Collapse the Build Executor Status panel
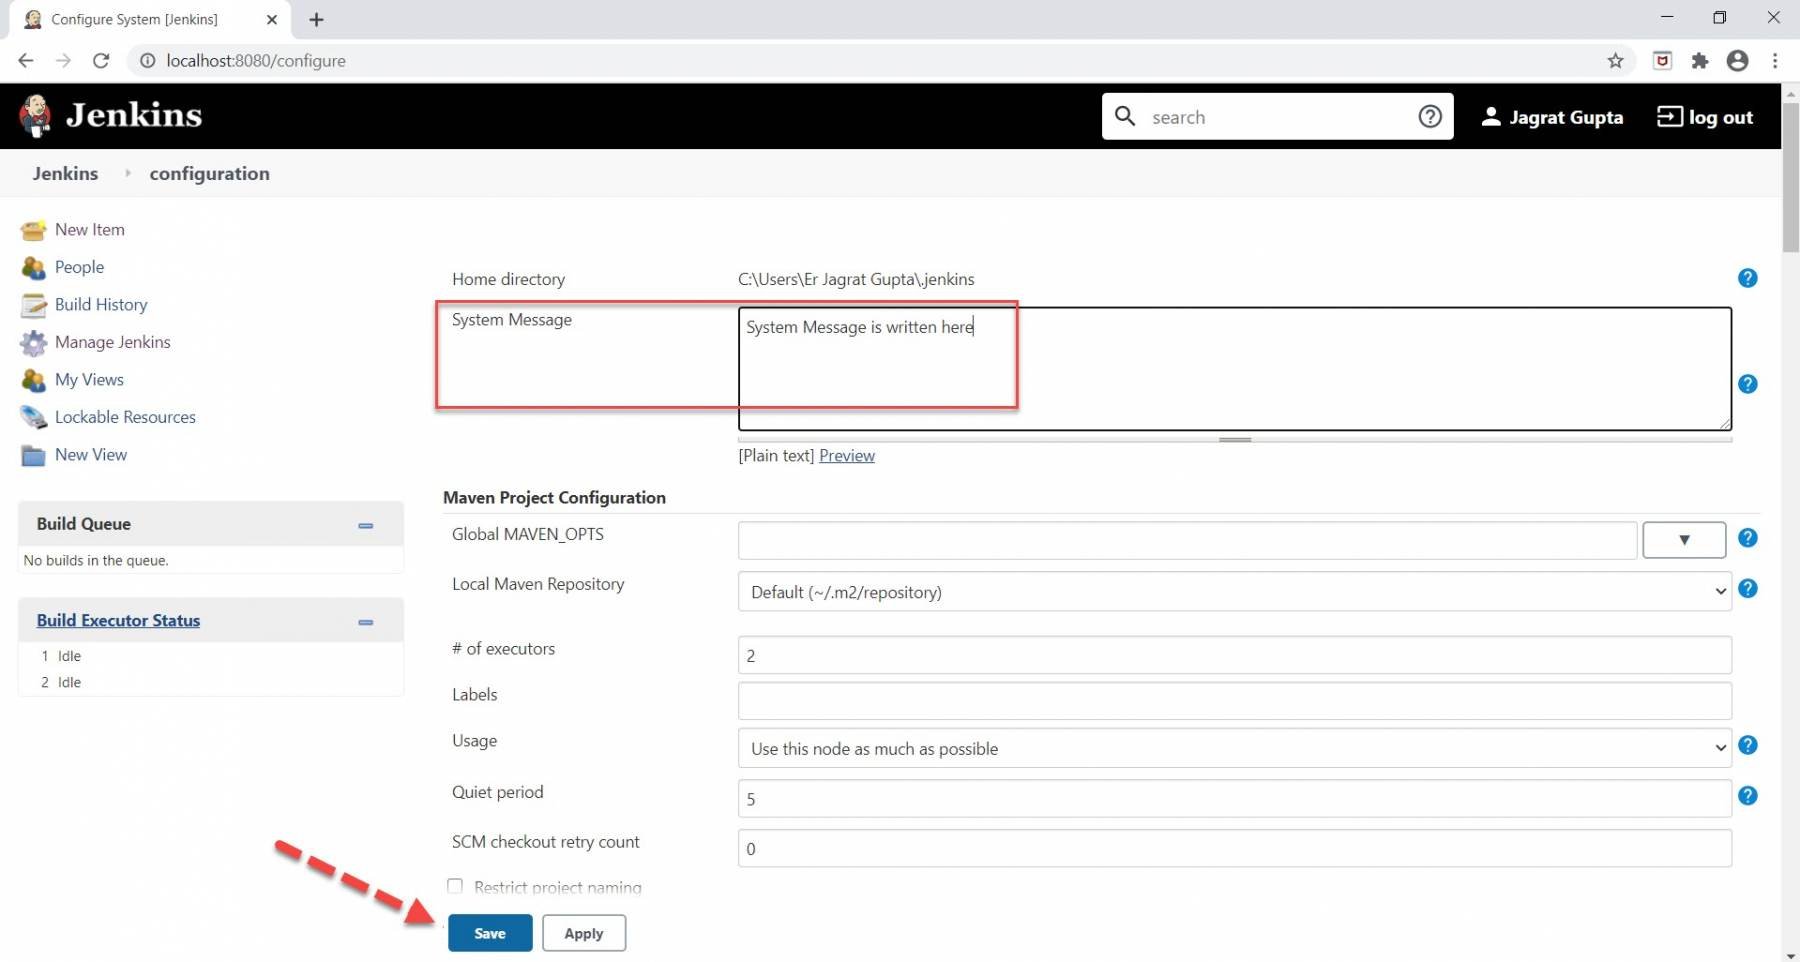Screen dimensions: 1800x962 (366, 621)
